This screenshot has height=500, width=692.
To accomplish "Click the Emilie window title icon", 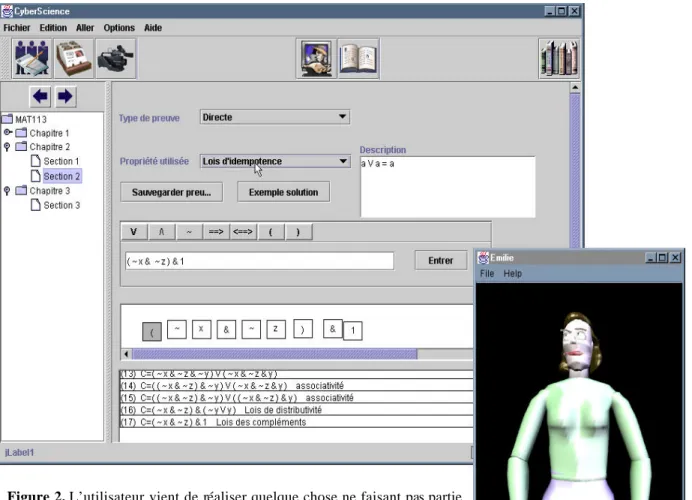I will tap(484, 257).
